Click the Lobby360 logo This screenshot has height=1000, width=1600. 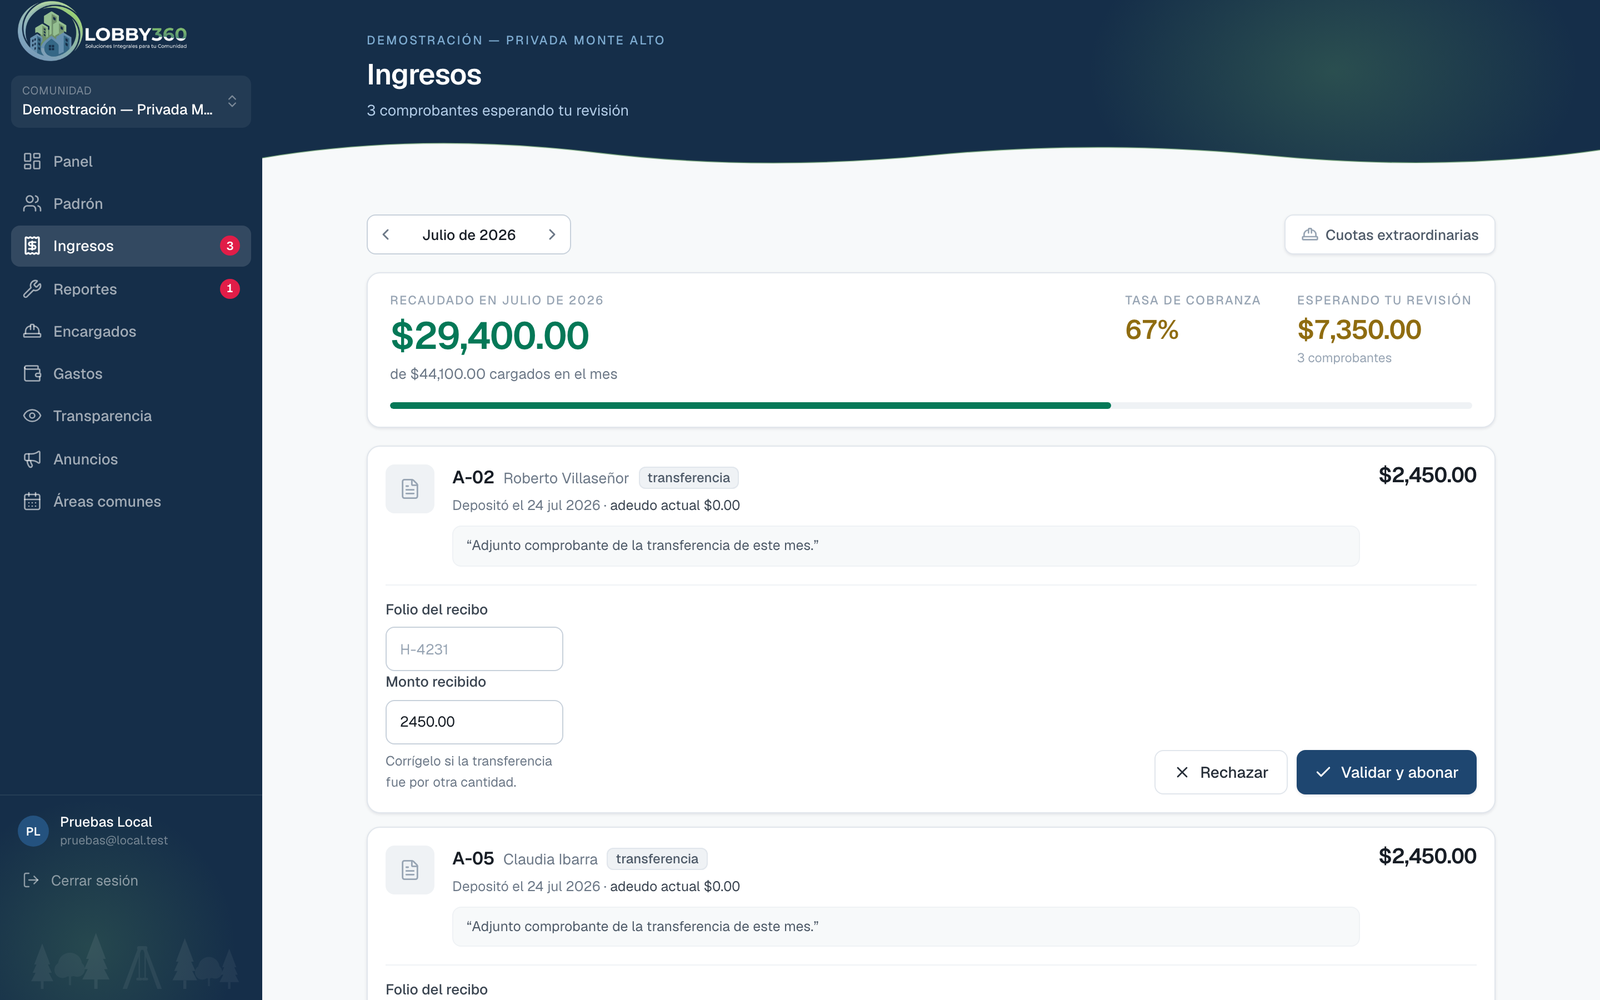tap(103, 32)
